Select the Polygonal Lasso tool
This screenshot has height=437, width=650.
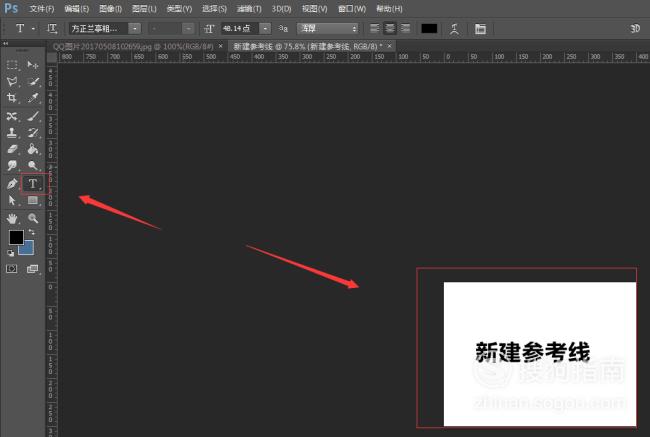(12, 81)
